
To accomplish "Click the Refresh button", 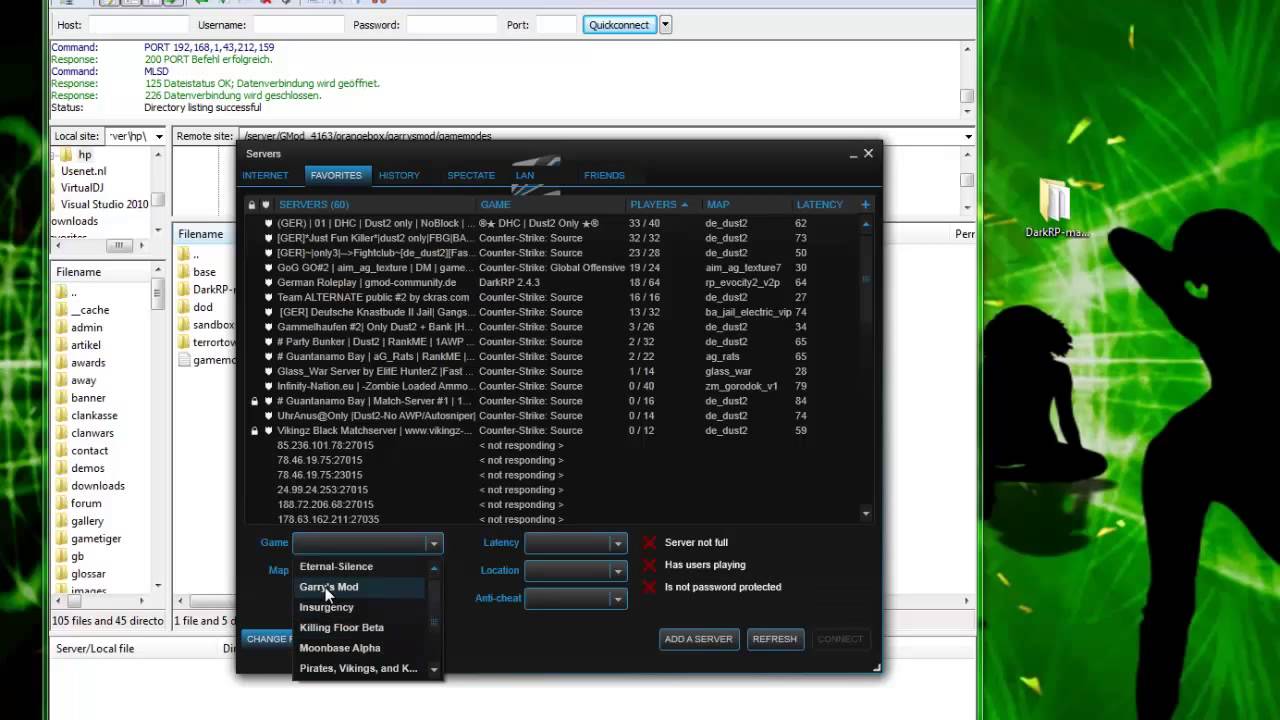I will (775, 639).
